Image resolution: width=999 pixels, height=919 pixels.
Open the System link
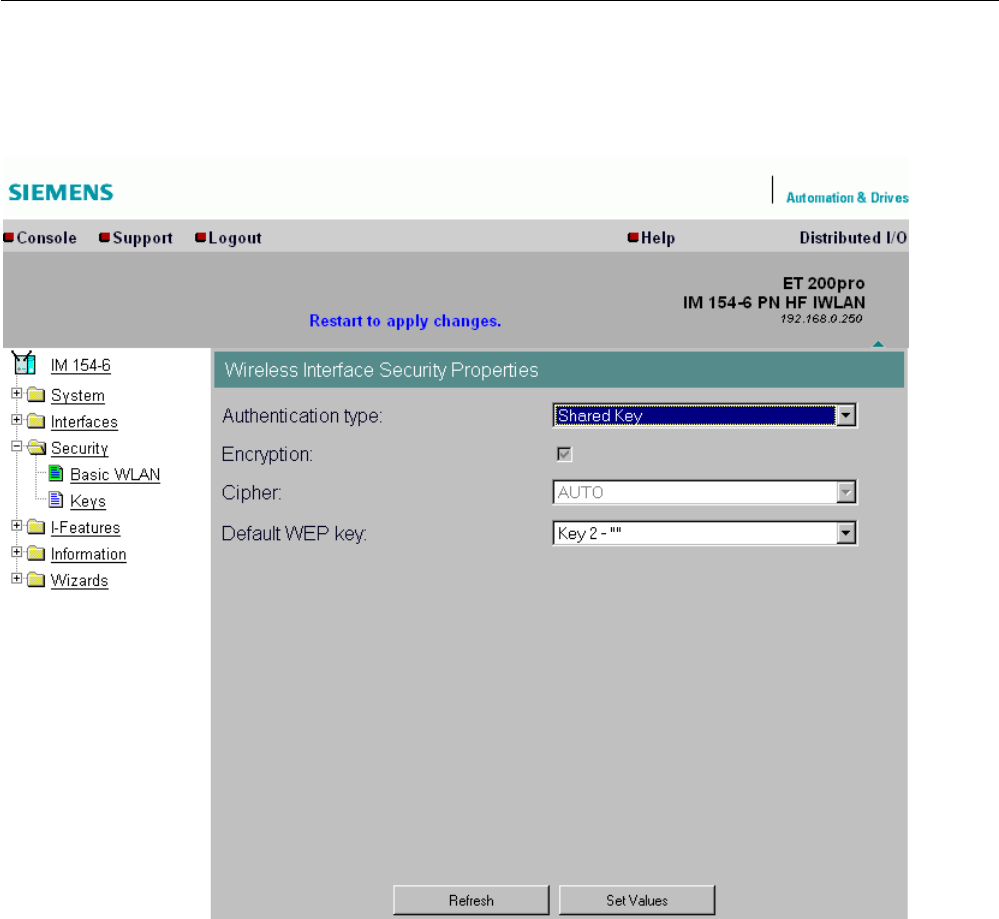coord(78,396)
